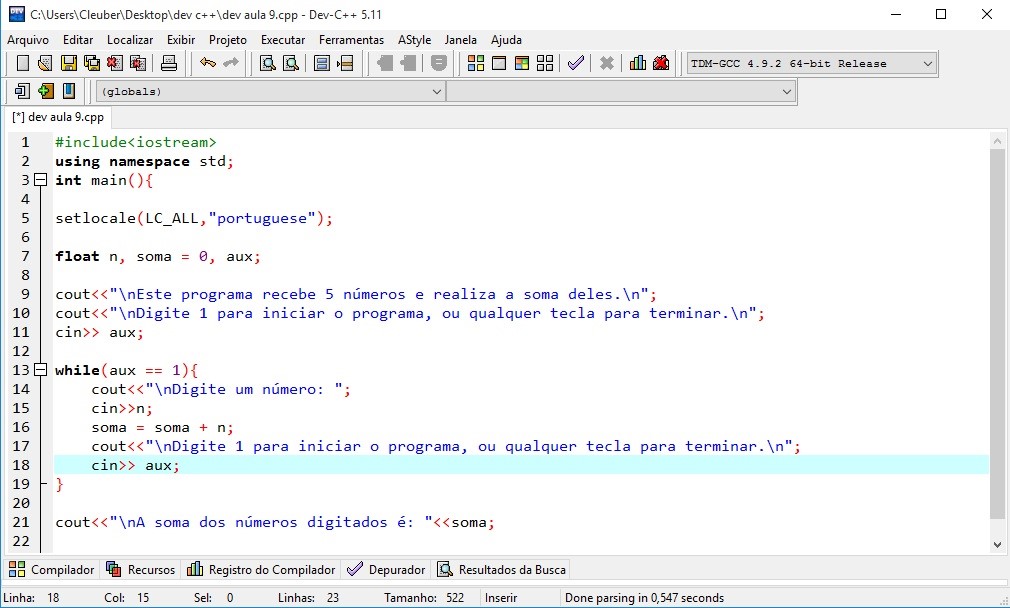Click the Close All files toolbar icon

click(x=138, y=63)
